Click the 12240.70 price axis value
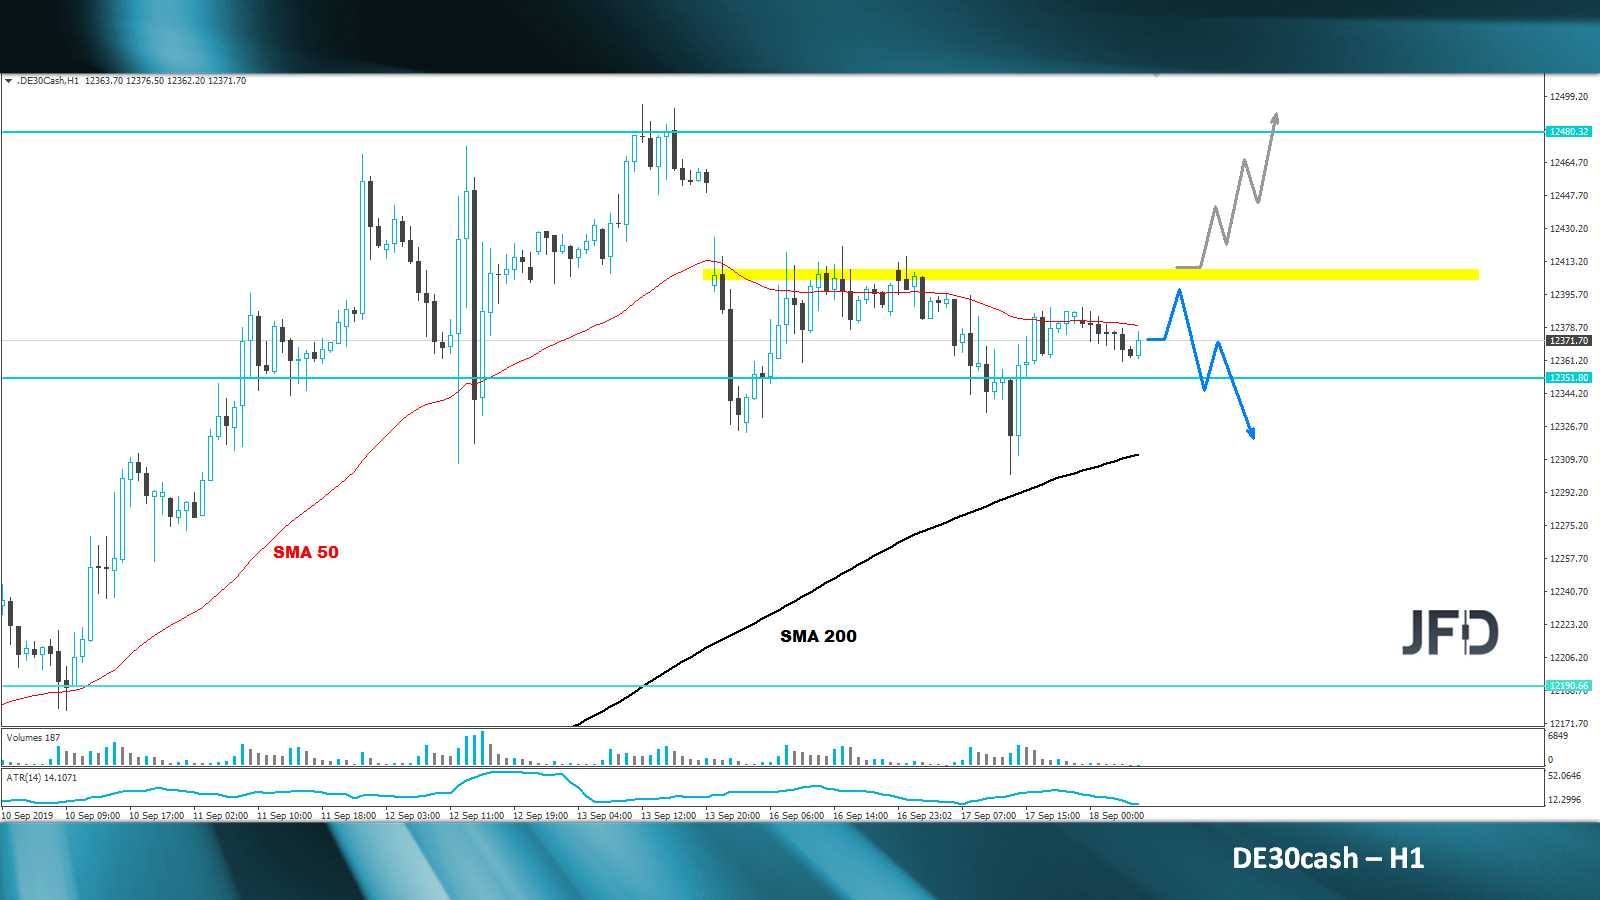This screenshot has width=1600, height=900. point(1569,592)
